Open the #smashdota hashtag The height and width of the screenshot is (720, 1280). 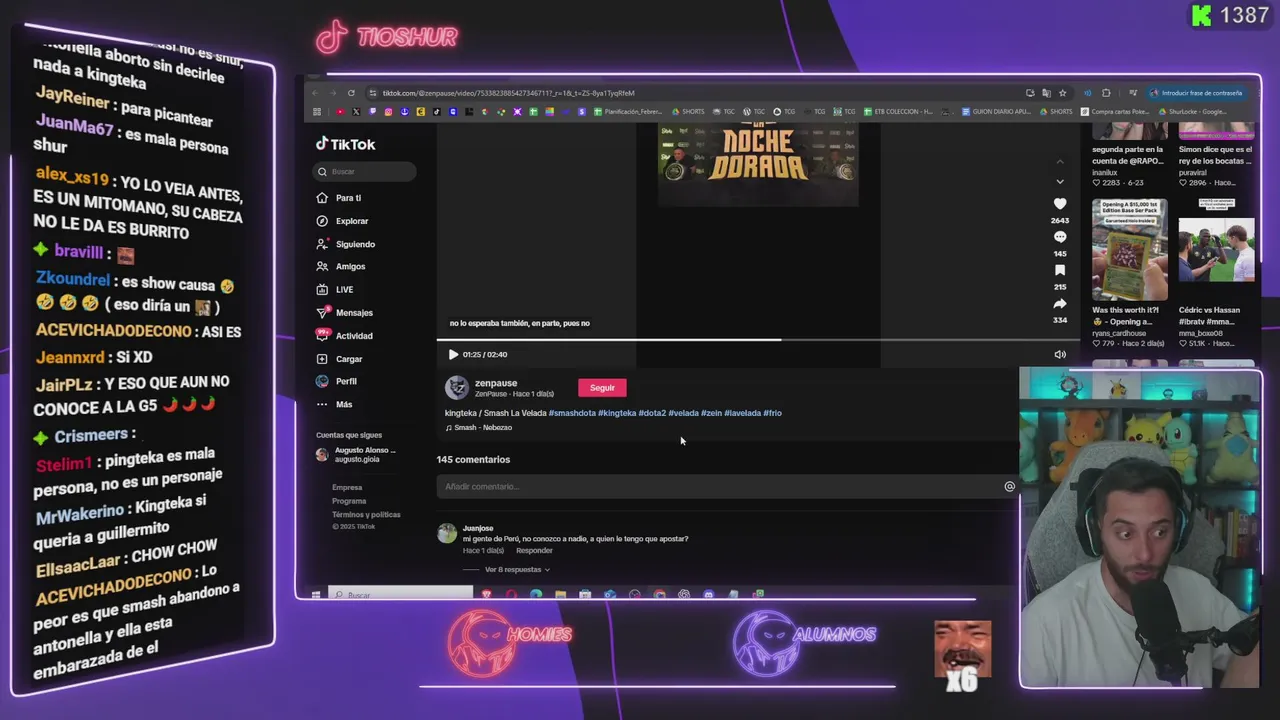point(572,413)
